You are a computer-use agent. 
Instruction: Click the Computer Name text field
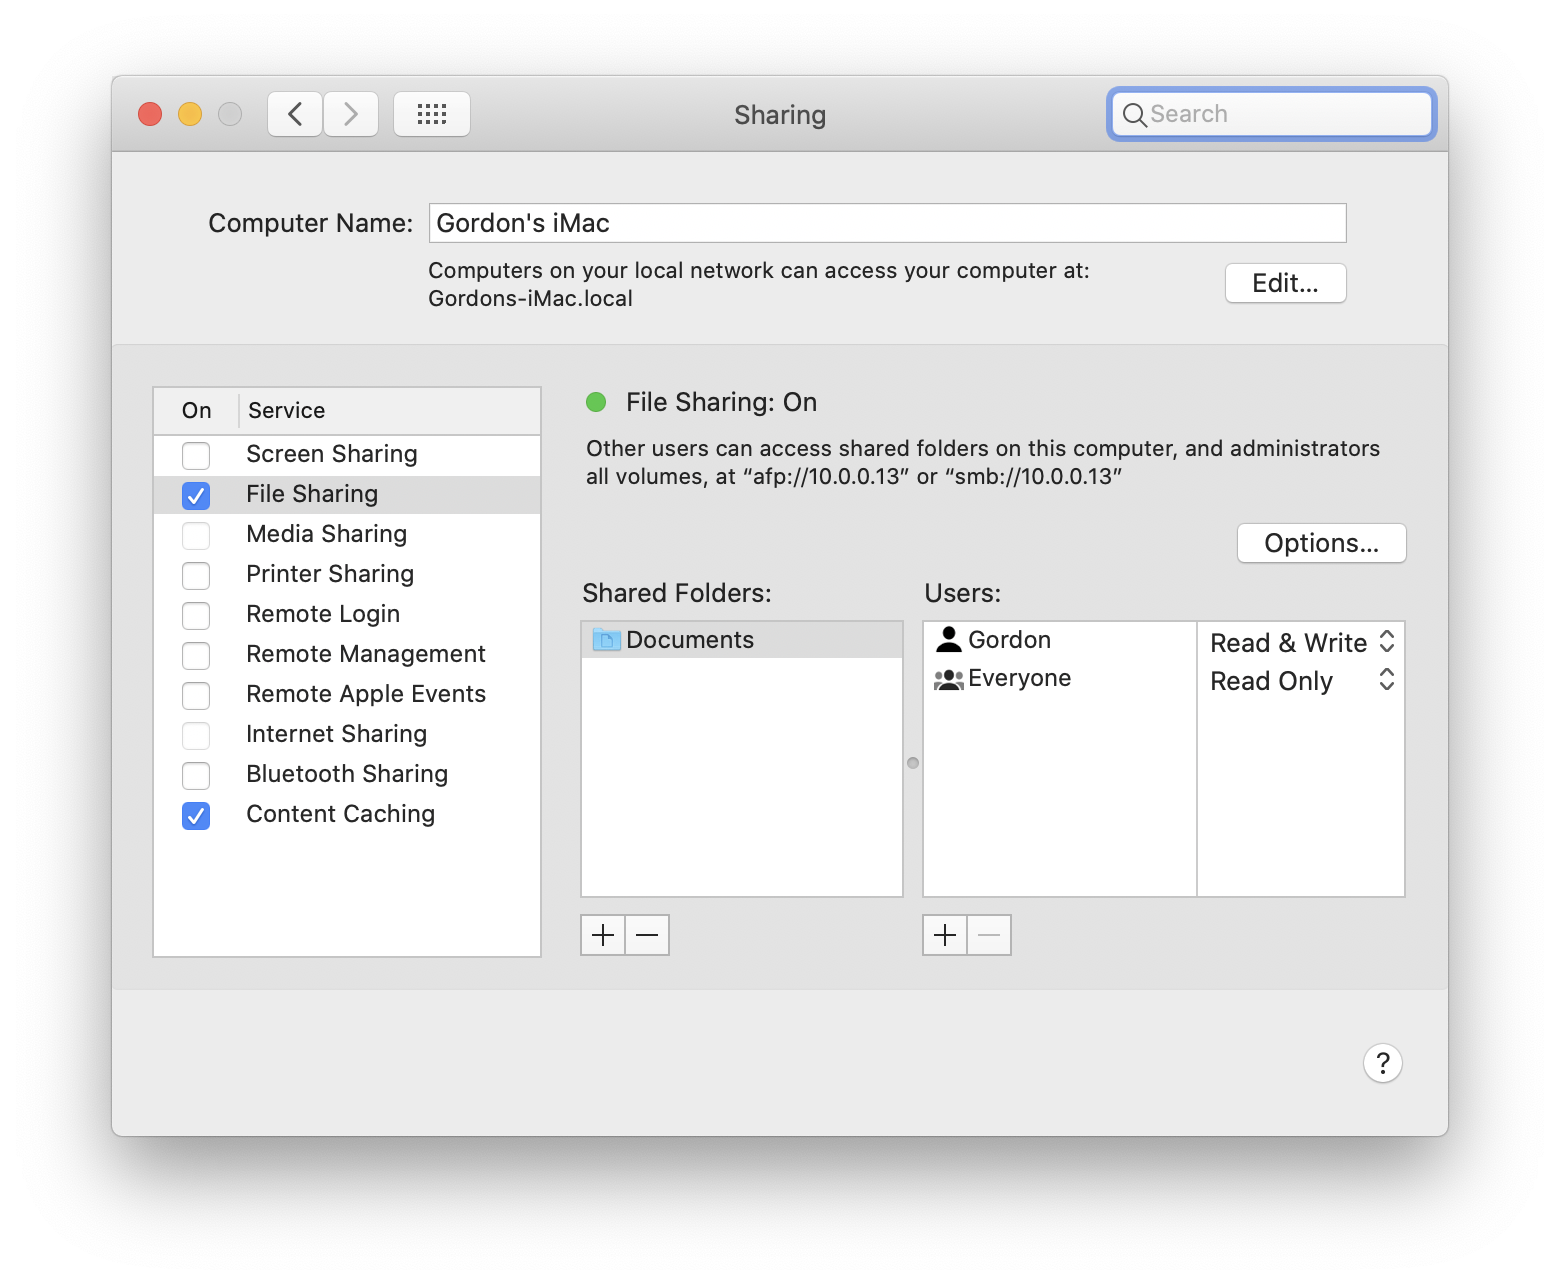click(887, 223)
